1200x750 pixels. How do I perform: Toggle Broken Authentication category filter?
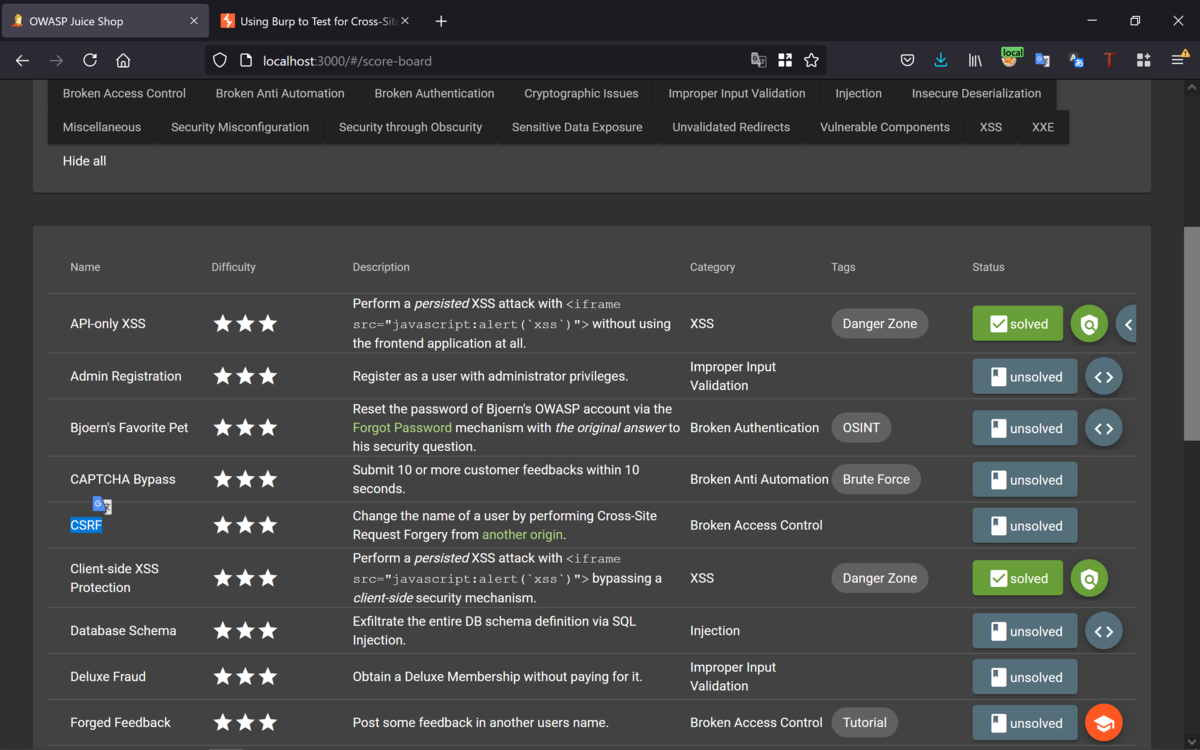pos(434,93)
